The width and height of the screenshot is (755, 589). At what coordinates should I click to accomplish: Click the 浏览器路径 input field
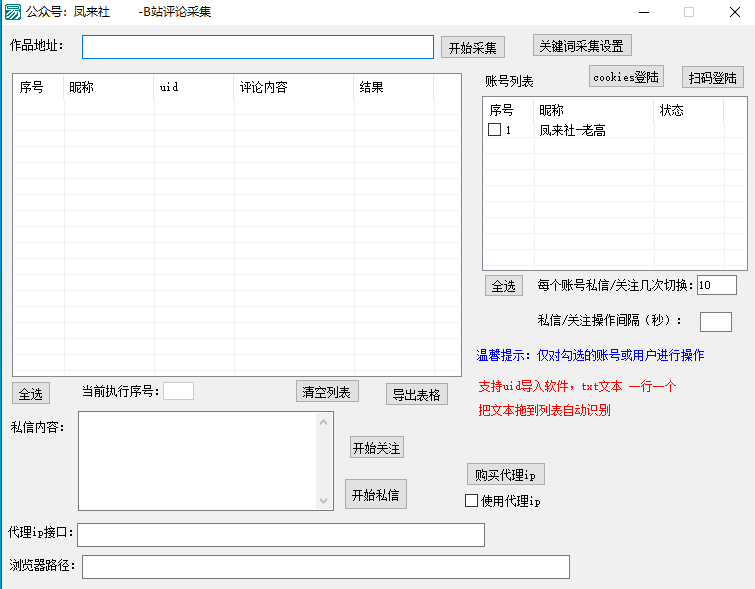[x=325, y=567]
